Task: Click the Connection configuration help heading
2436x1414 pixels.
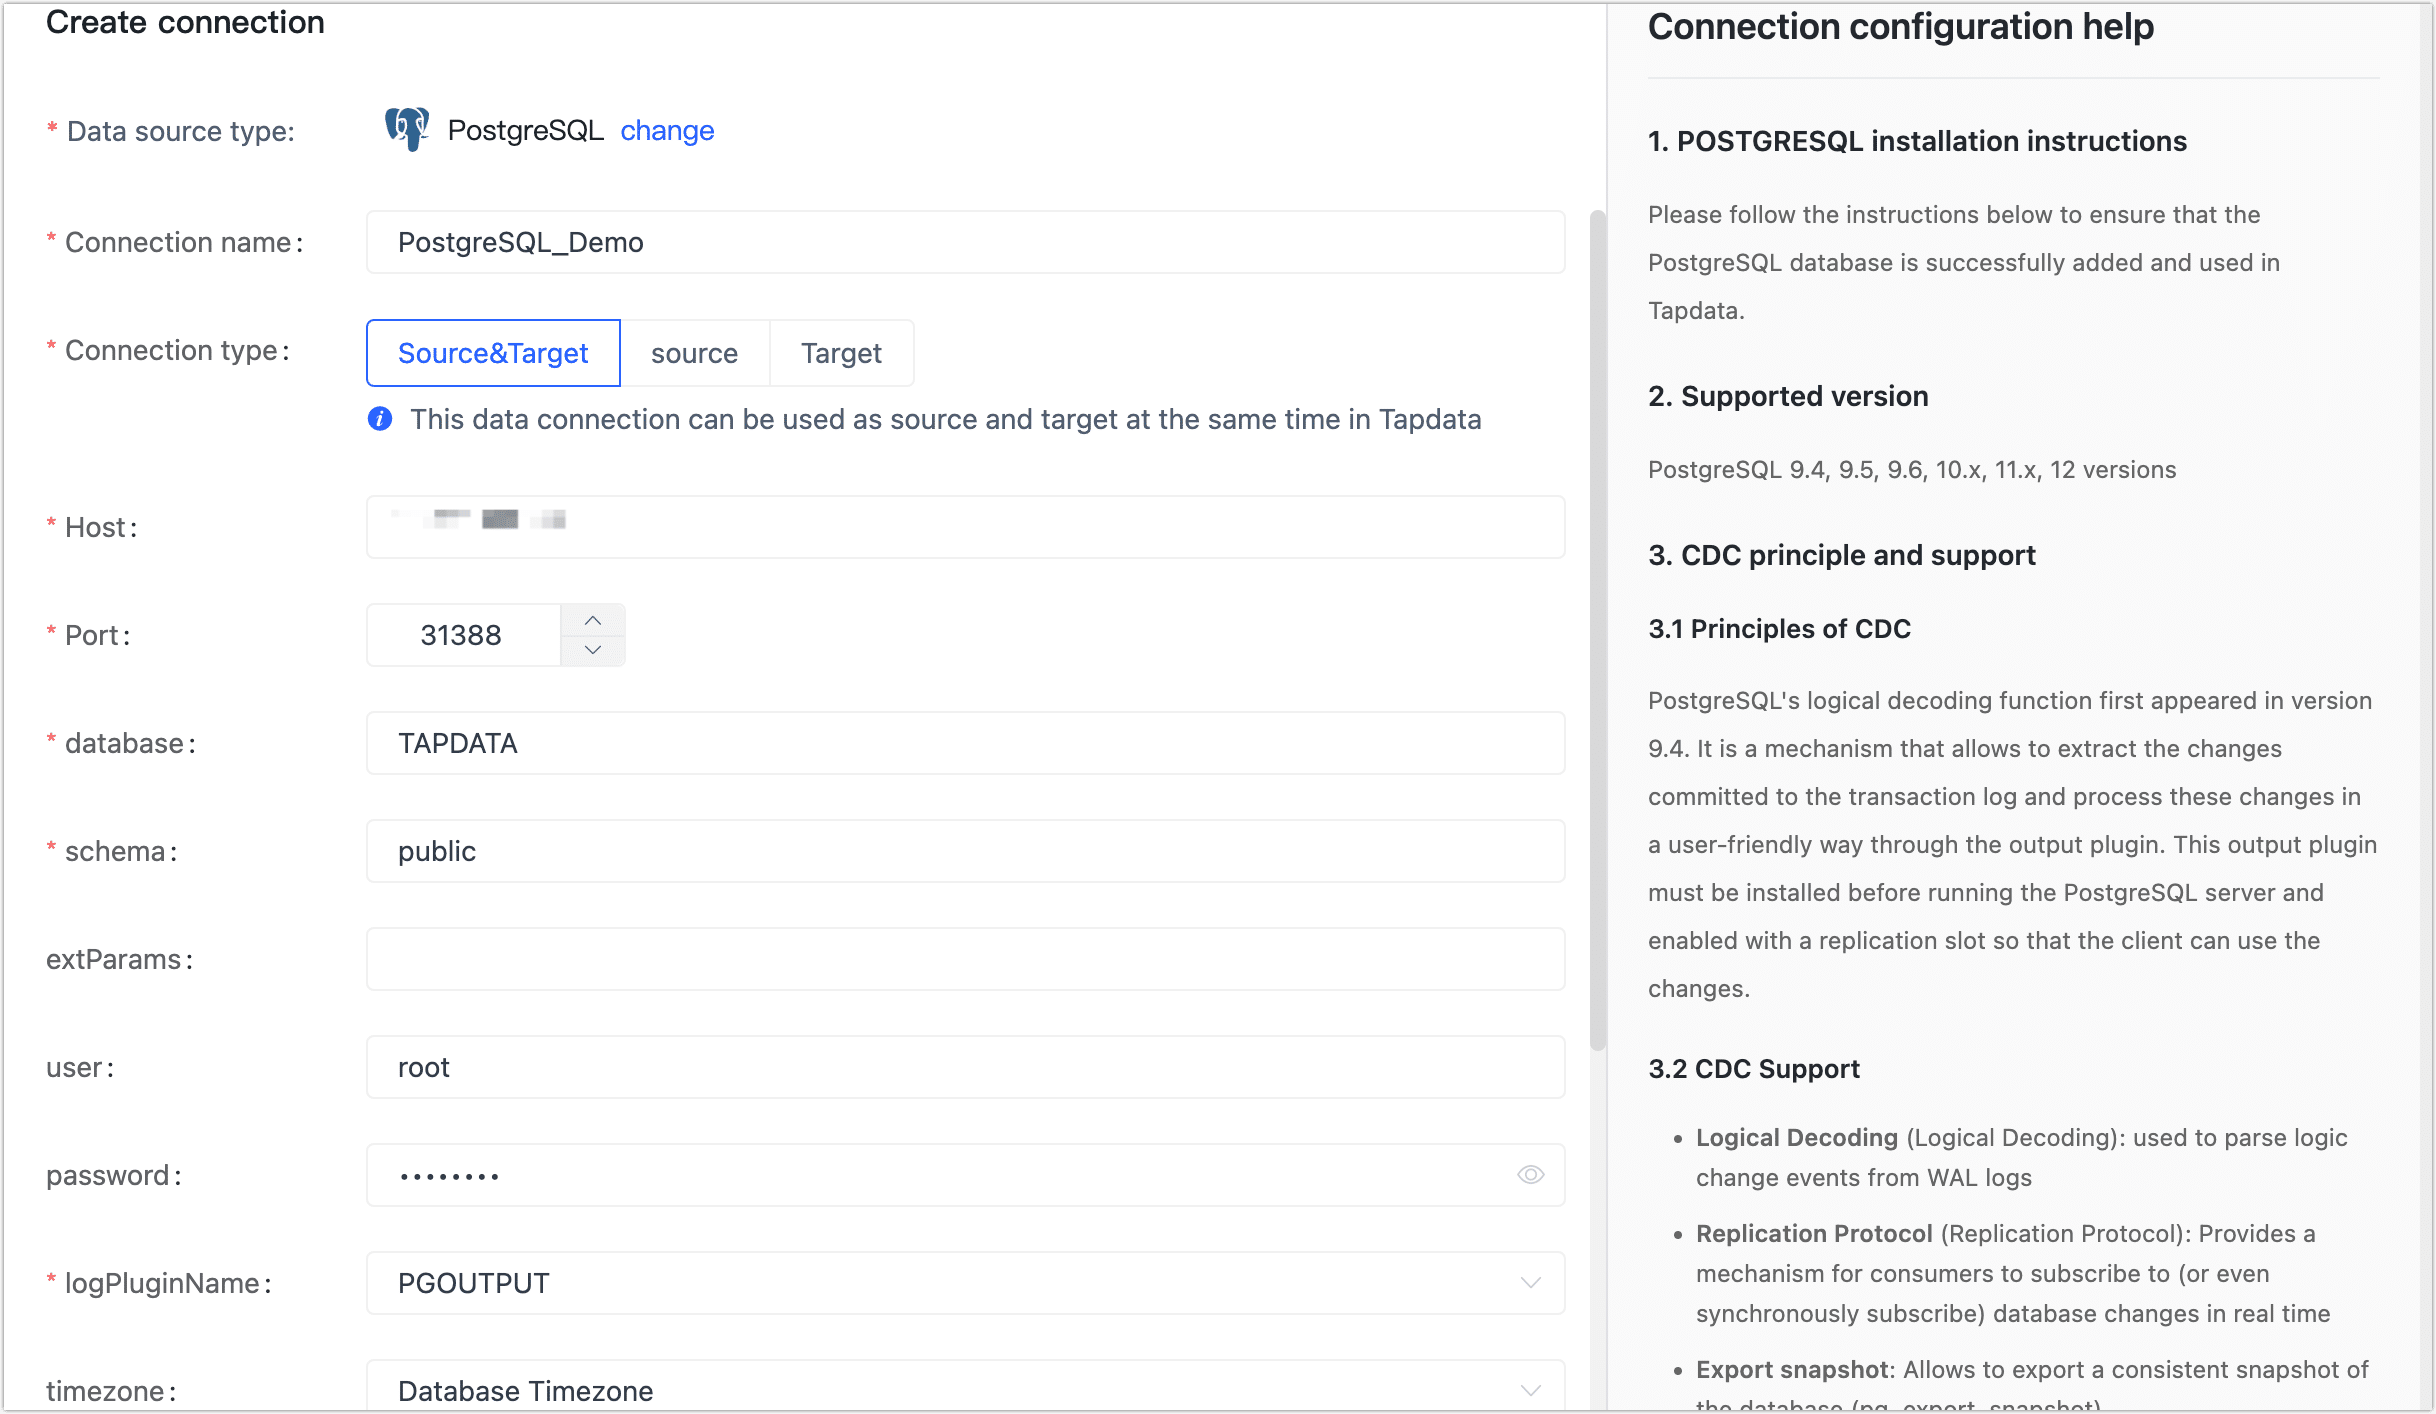Action: pyautogui.click(x=1900, y=26)
